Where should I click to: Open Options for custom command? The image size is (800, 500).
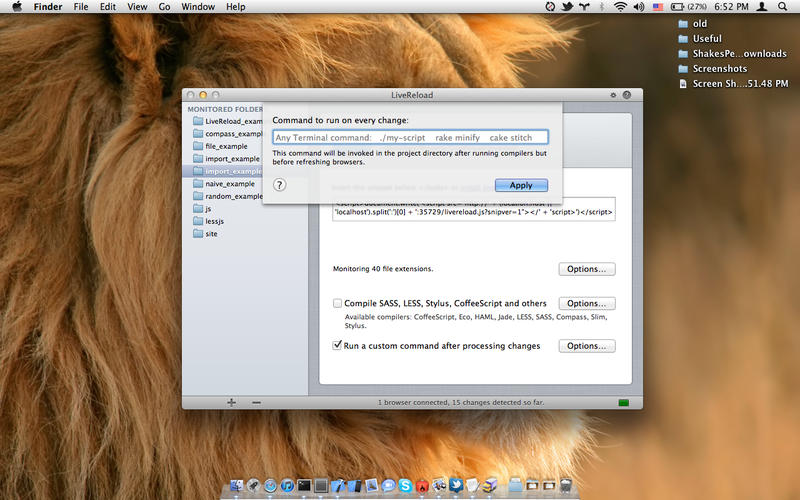pyautogui.click(x=587, y=346)
